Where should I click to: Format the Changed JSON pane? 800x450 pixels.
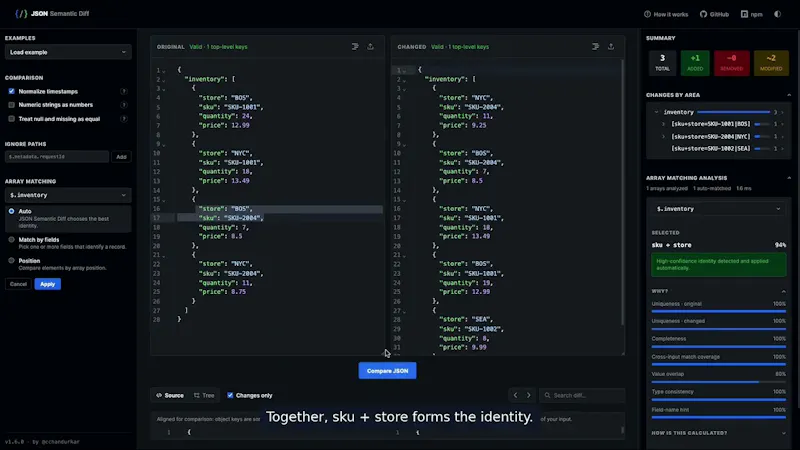595,46
